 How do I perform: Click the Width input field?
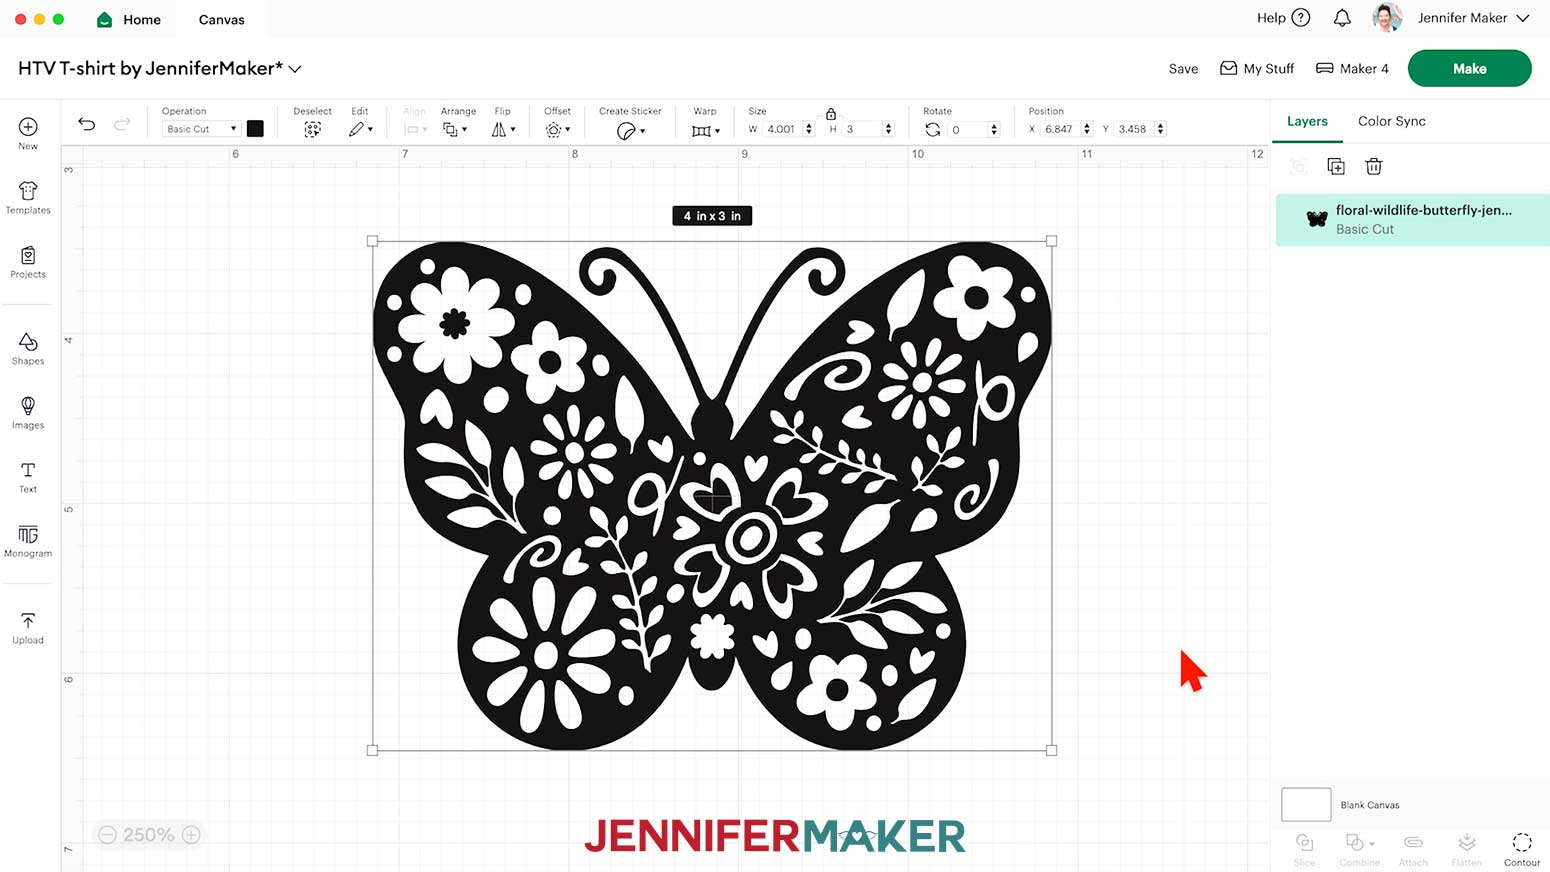[782, 129]
